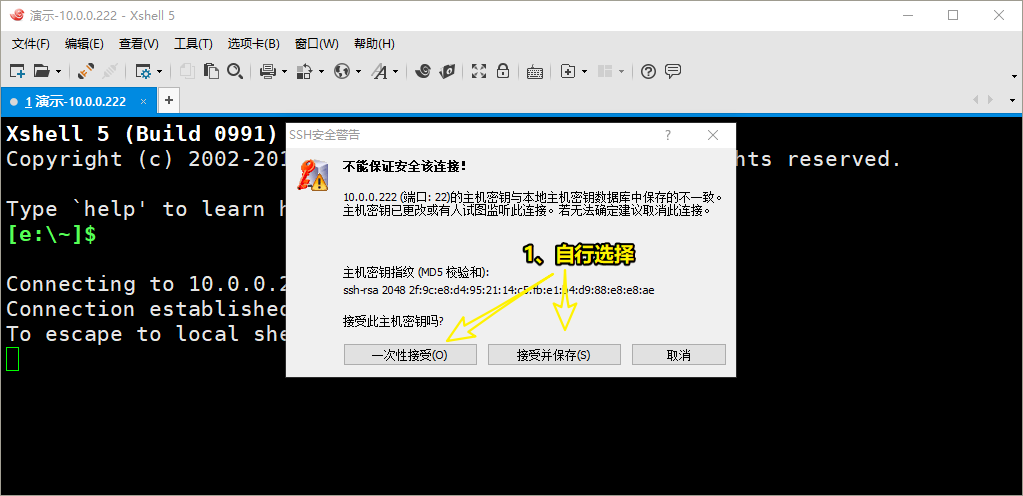Screen dimensions: 1023x496
Task: Open the 帮助(H) menu
Action: pos(374,44)
